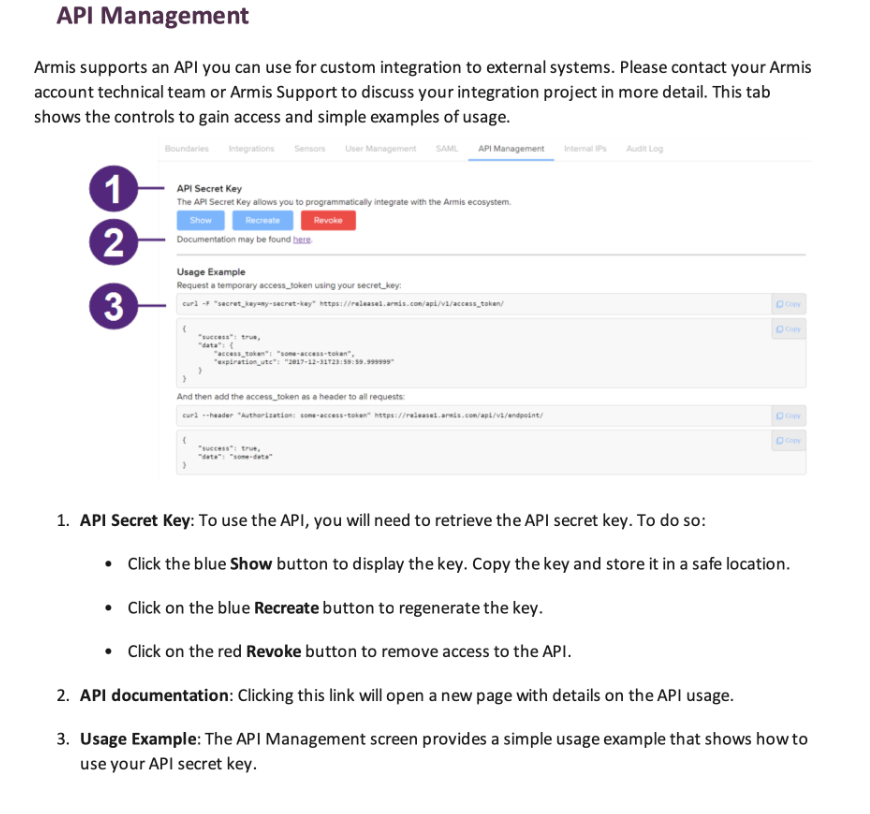Switch to the Internal IPs tab

click(x=585, y=149)
